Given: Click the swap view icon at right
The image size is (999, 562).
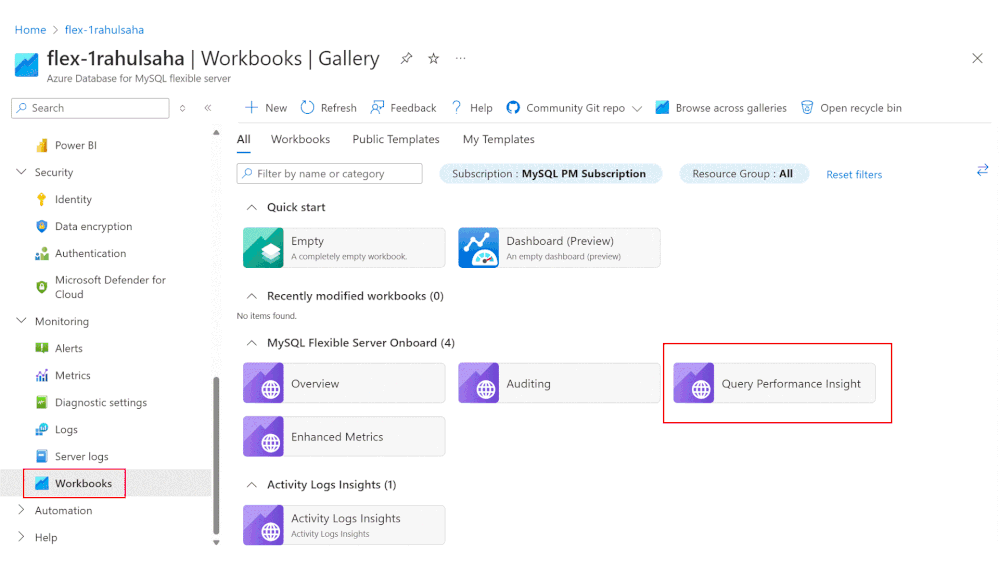Looking at the screenshot, I should pos(982,171).
